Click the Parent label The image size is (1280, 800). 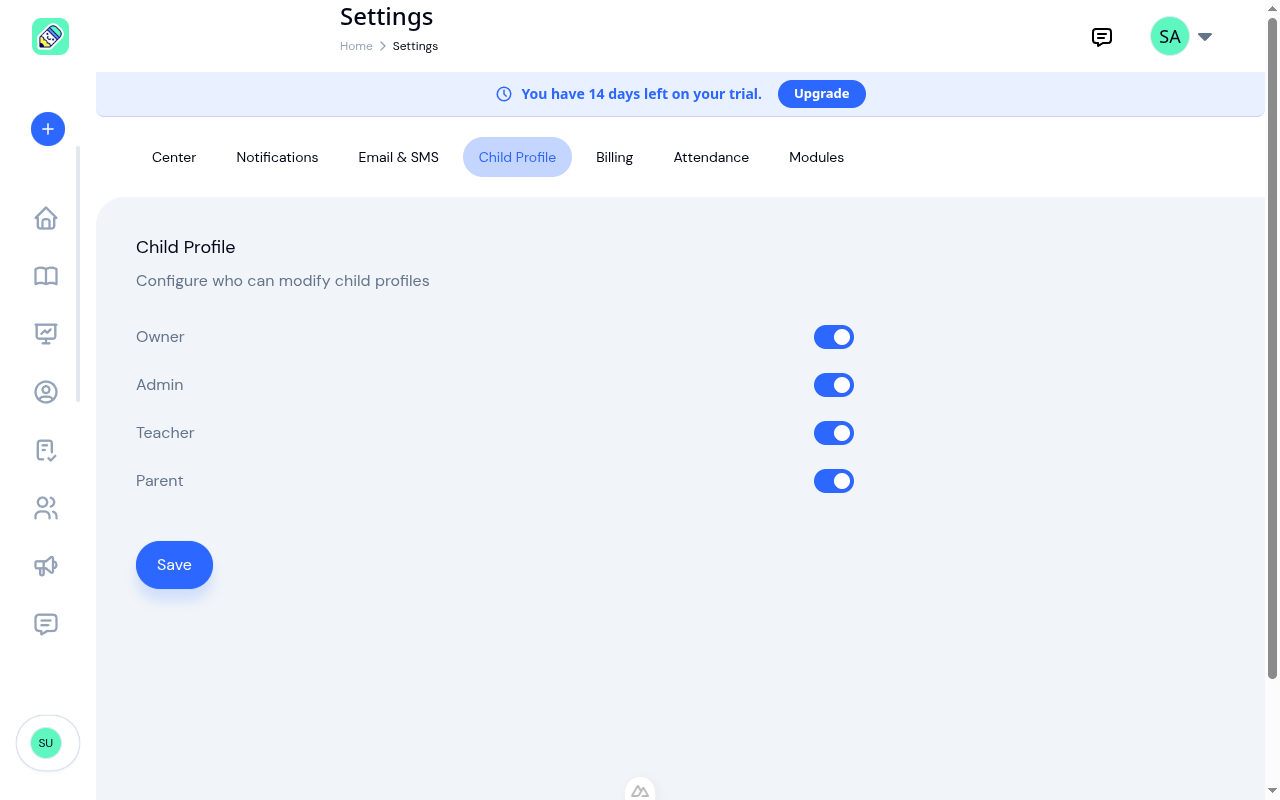(x=160, y=481)
